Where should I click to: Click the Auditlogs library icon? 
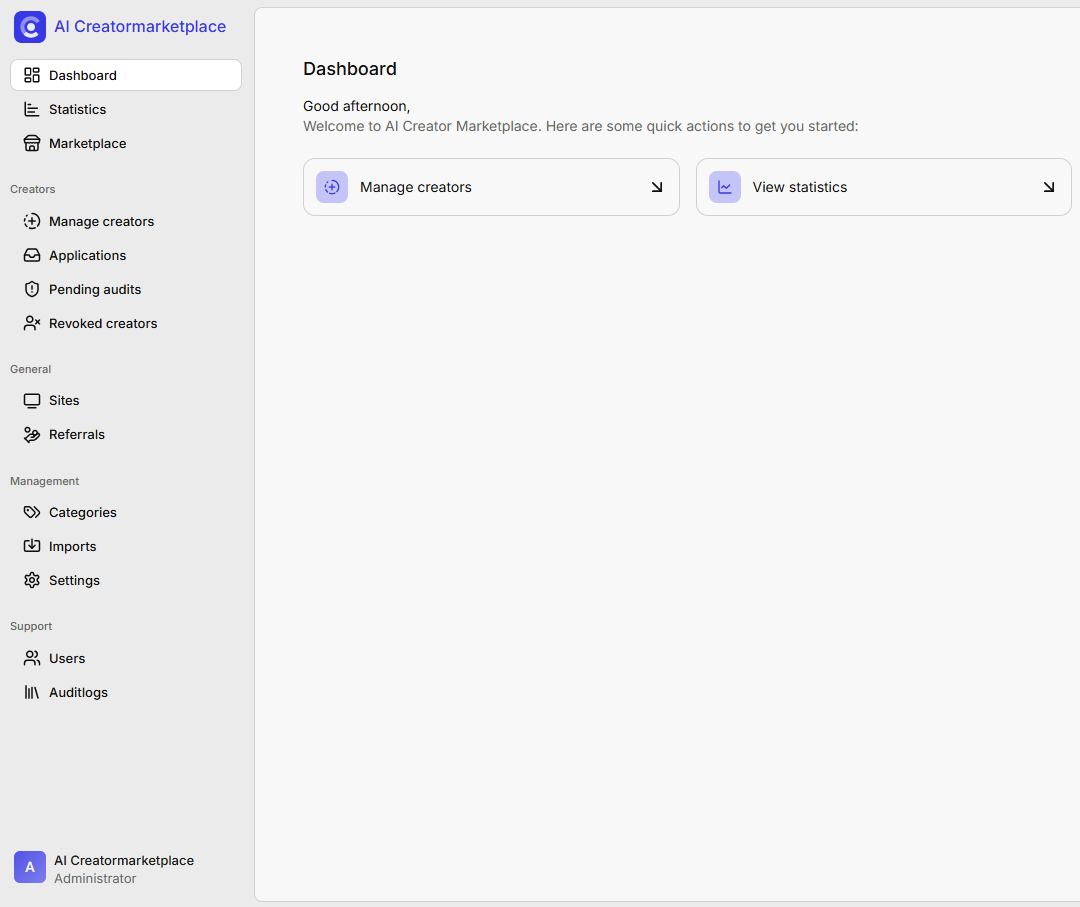tap(31, 692)
